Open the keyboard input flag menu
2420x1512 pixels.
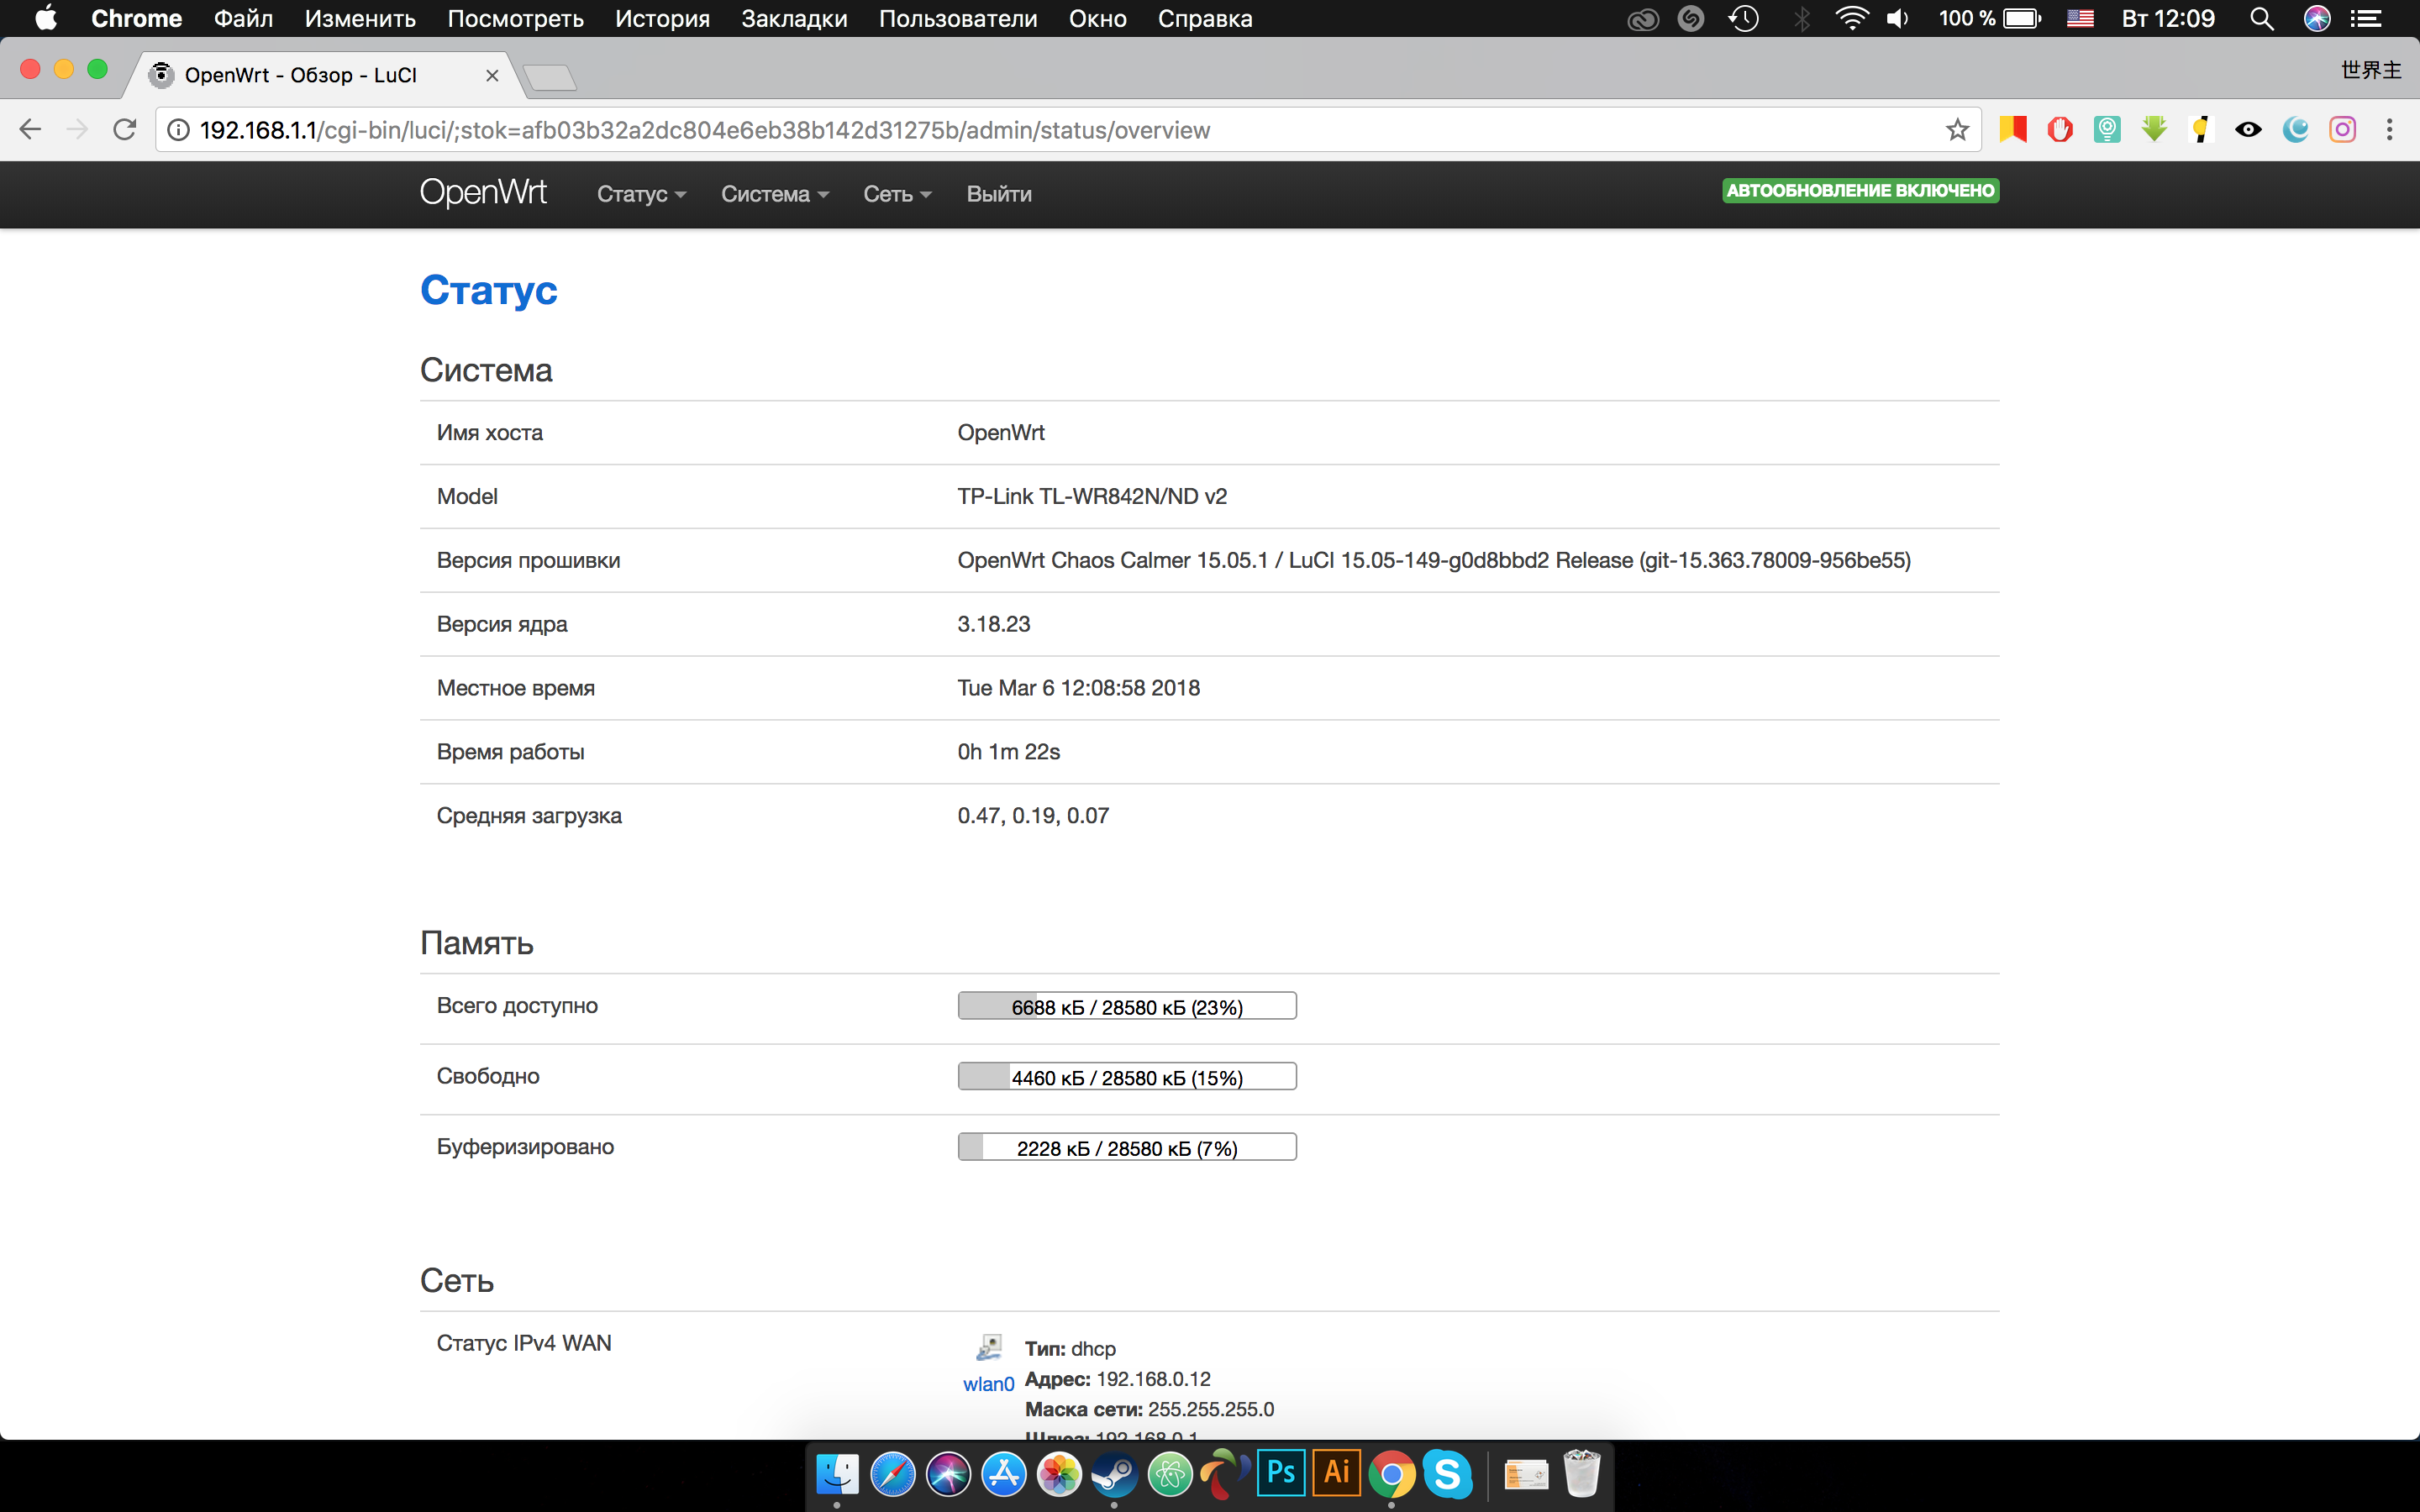pos(2080,19)
